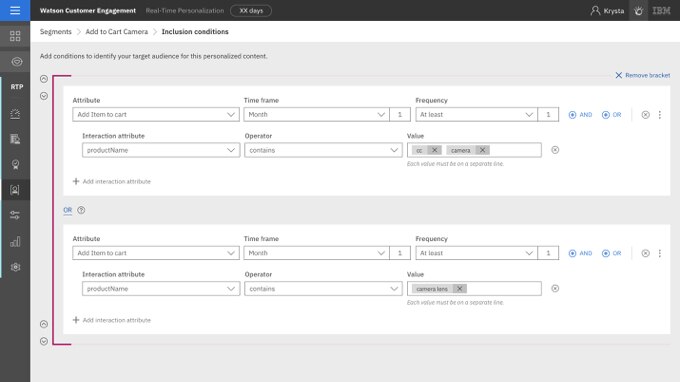
Task: Edit time frame number in first condition
Action: pos(400,114)
